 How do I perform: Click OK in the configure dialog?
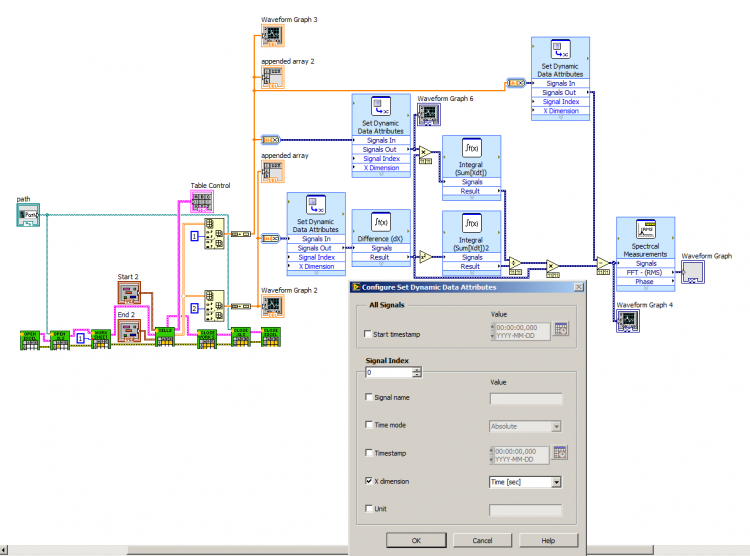tap(416, 540)
